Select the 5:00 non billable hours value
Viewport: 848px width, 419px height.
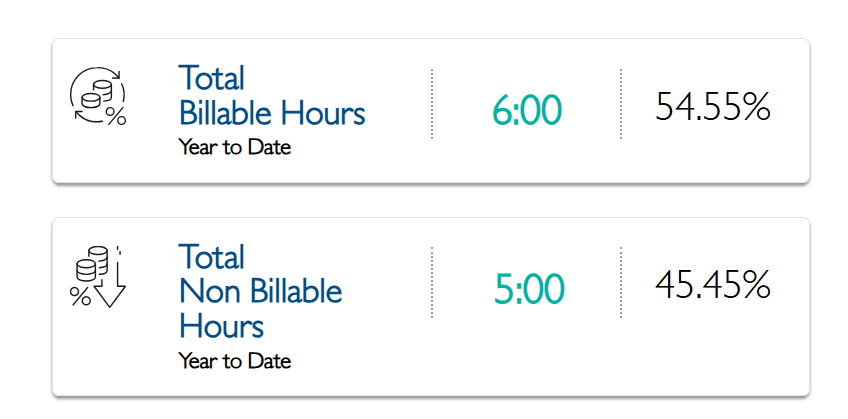coord(529,289)
